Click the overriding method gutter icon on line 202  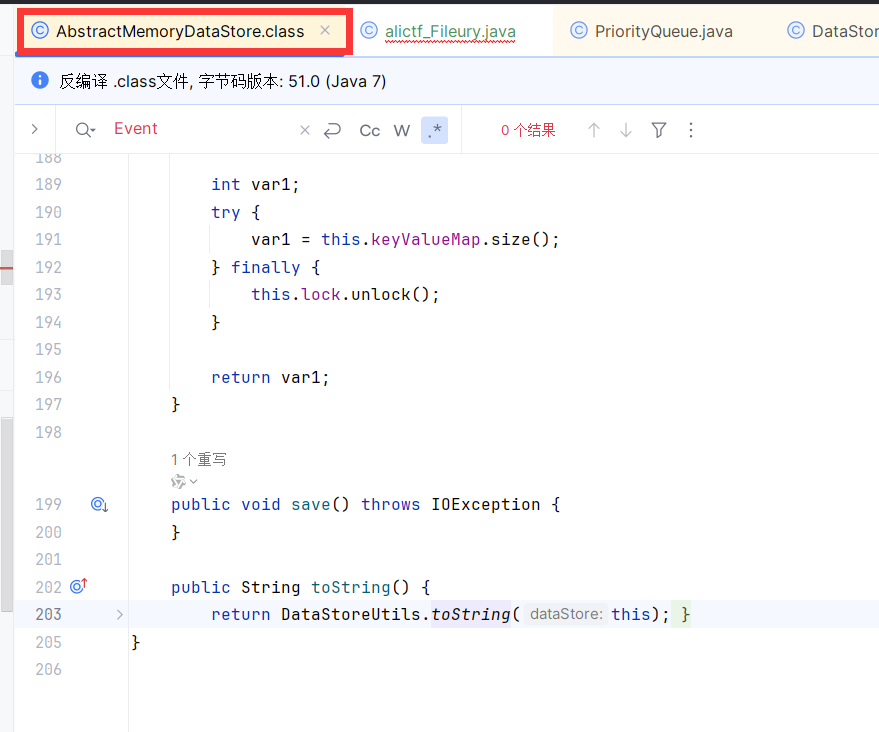coord(79,587)
